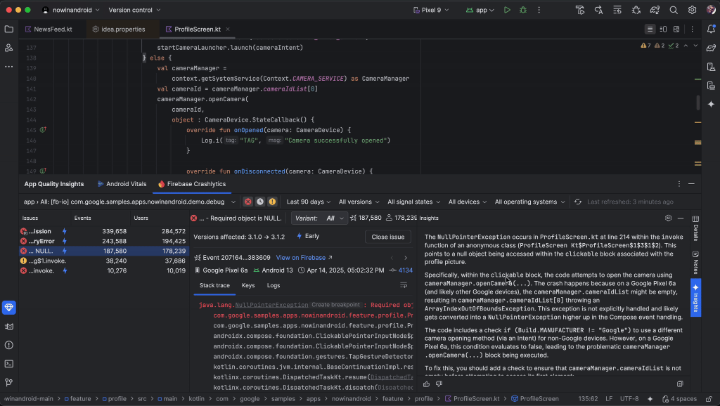Run the app with the green play icon

point(507,10)
